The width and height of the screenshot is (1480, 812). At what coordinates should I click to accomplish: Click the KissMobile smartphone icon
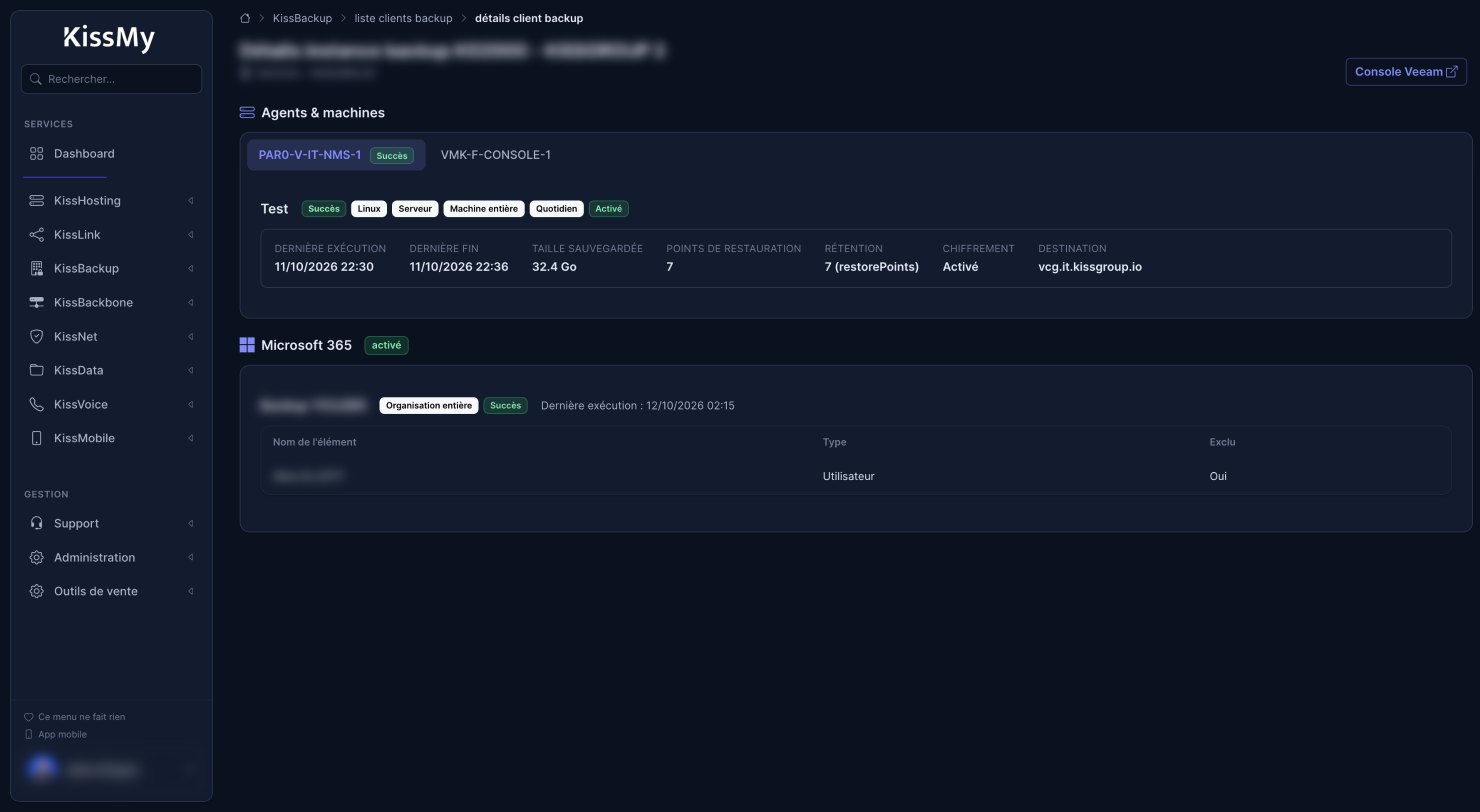[x=37, y=439]
